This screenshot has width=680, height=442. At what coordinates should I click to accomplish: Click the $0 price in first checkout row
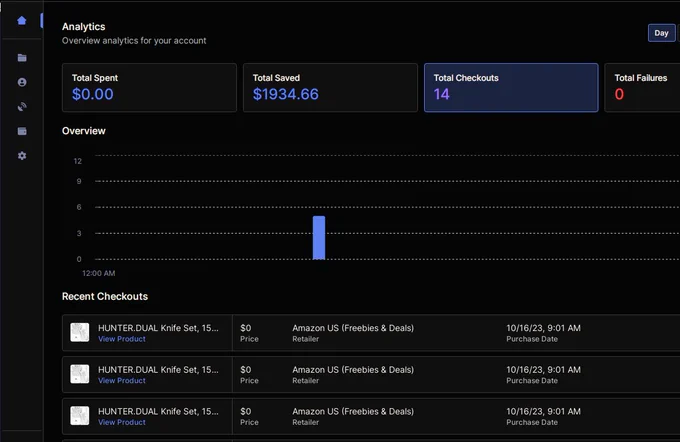click(246, 328)
